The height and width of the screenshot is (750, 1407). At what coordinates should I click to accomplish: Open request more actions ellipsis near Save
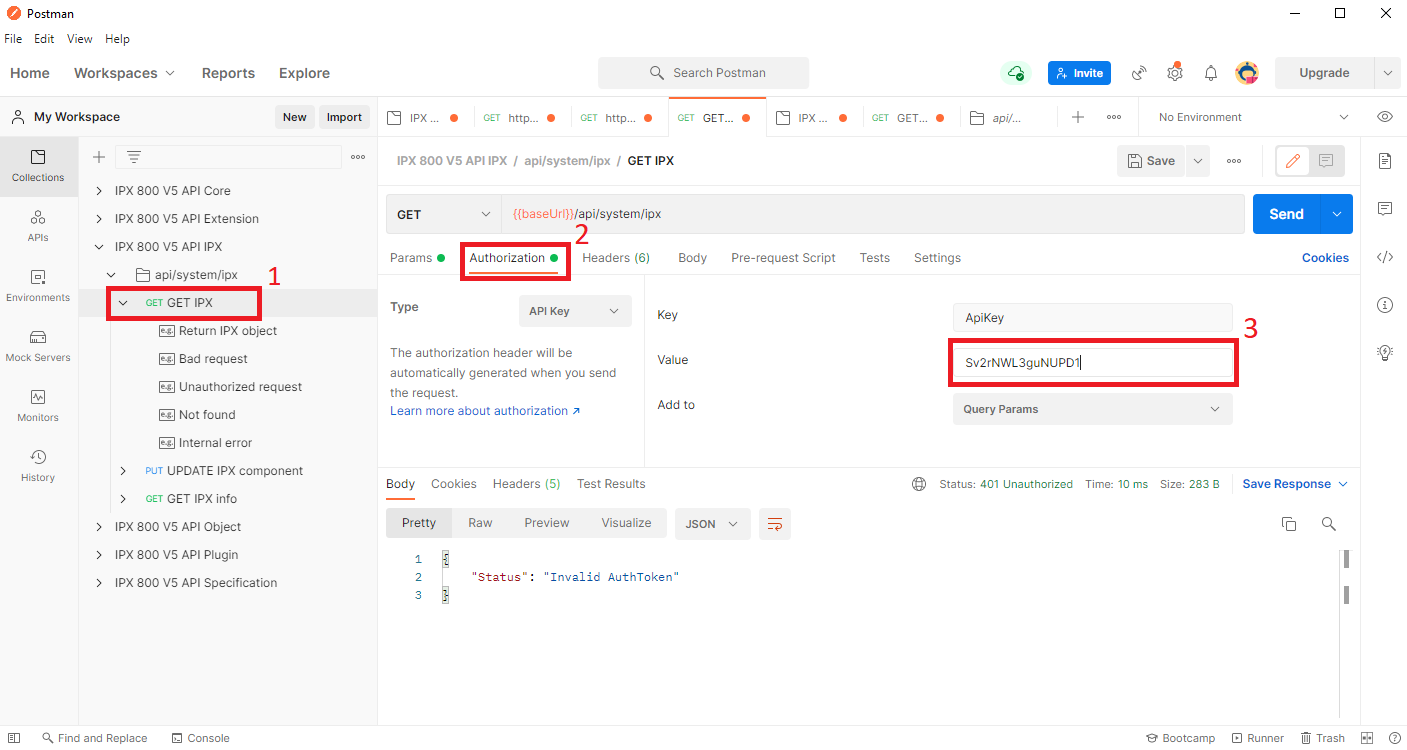[x=1234, y=161]
